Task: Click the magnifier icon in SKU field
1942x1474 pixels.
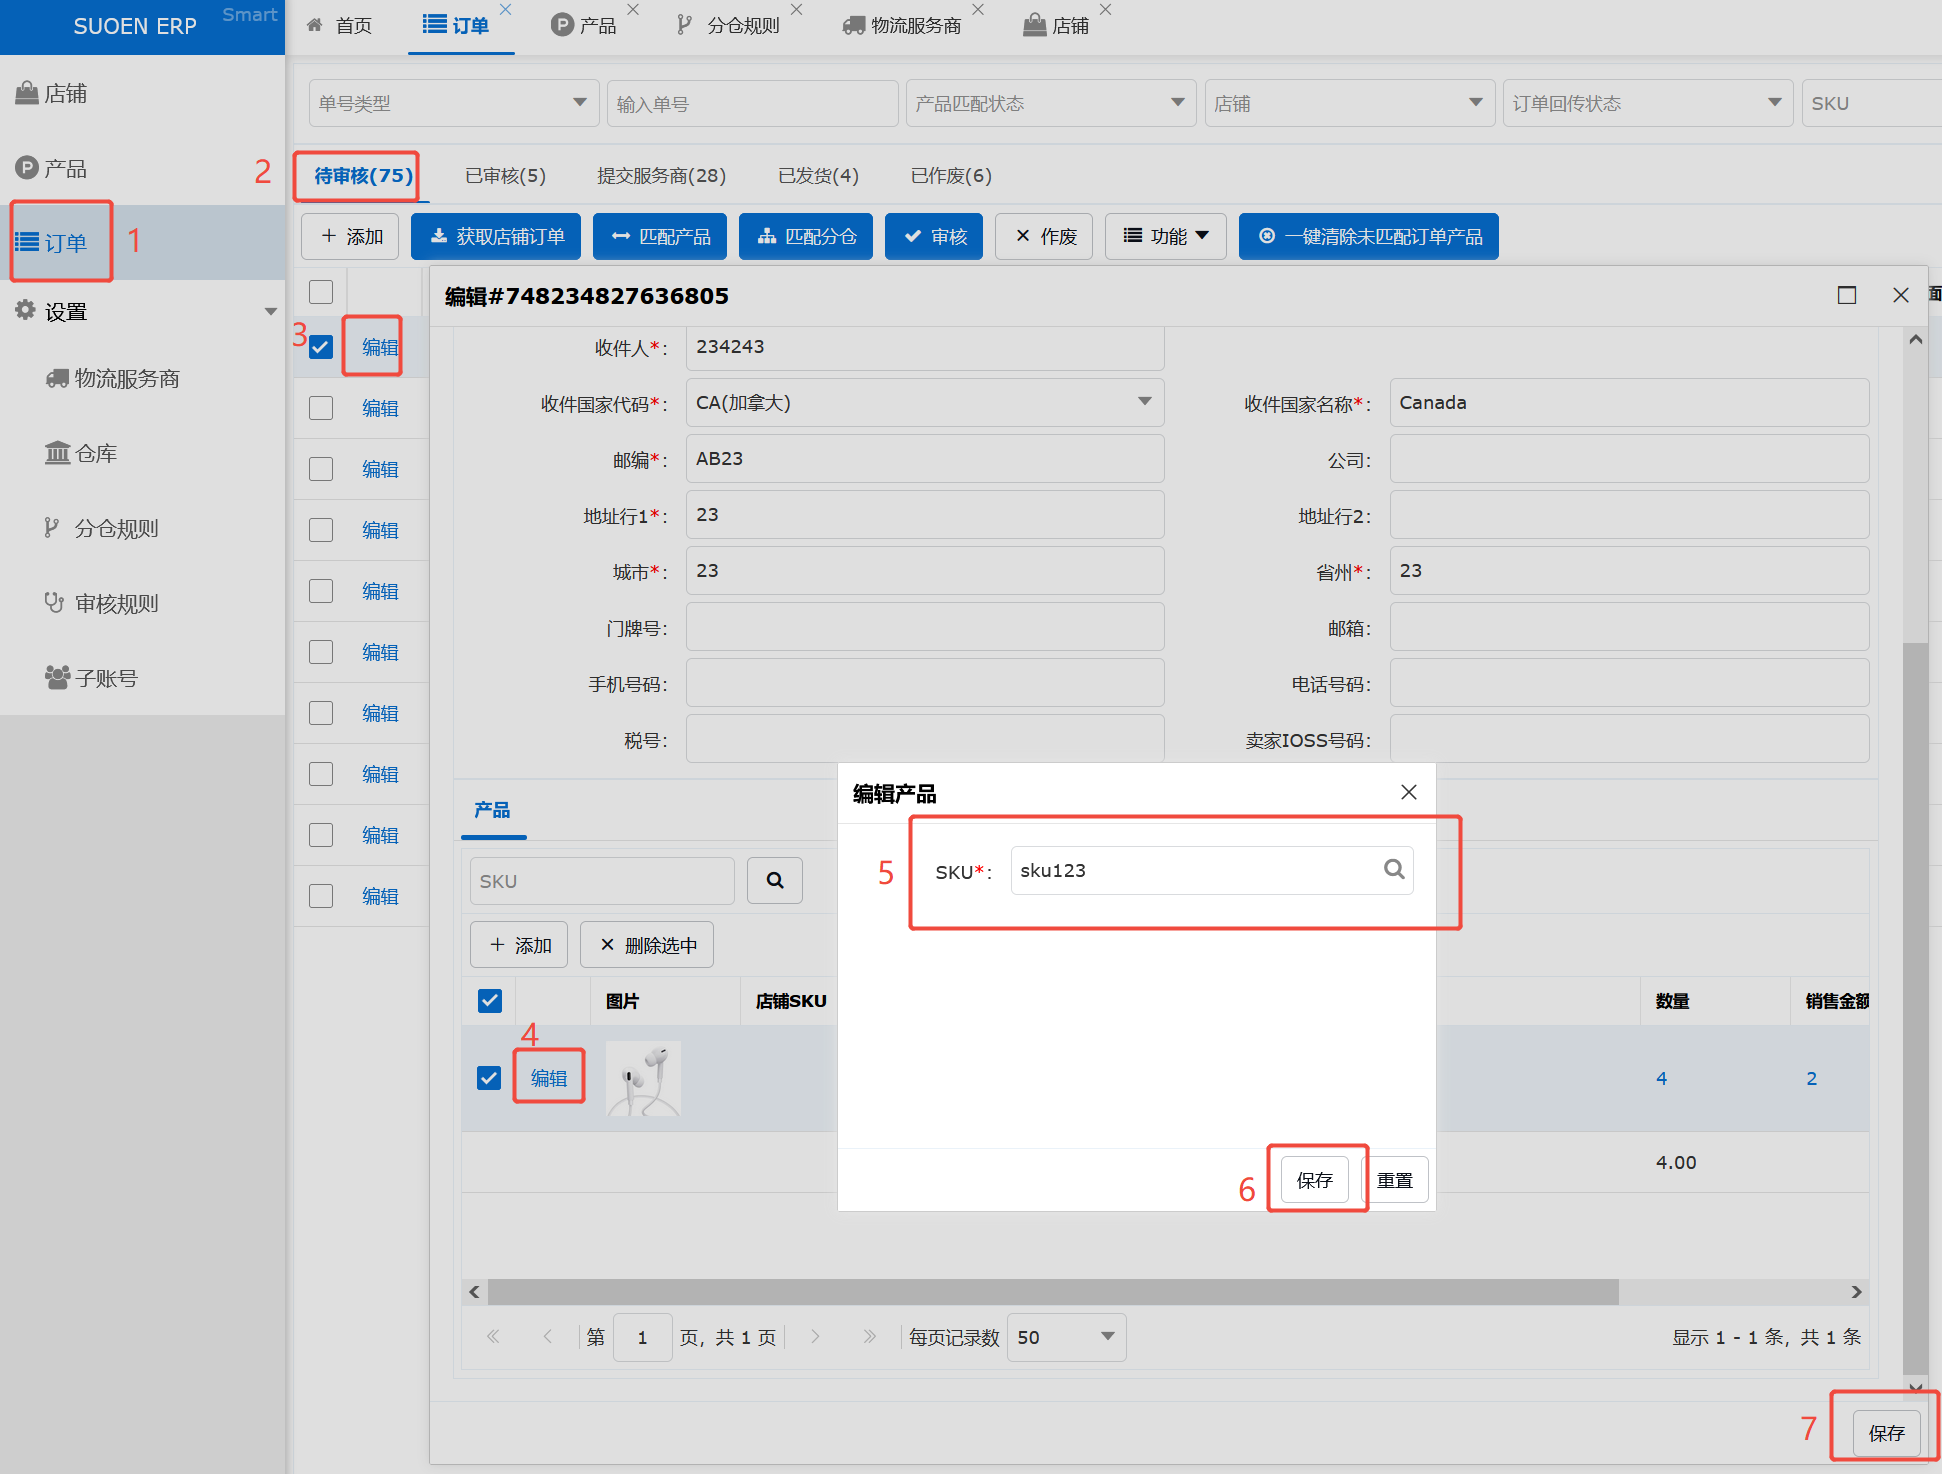Action: (1394, 869)
